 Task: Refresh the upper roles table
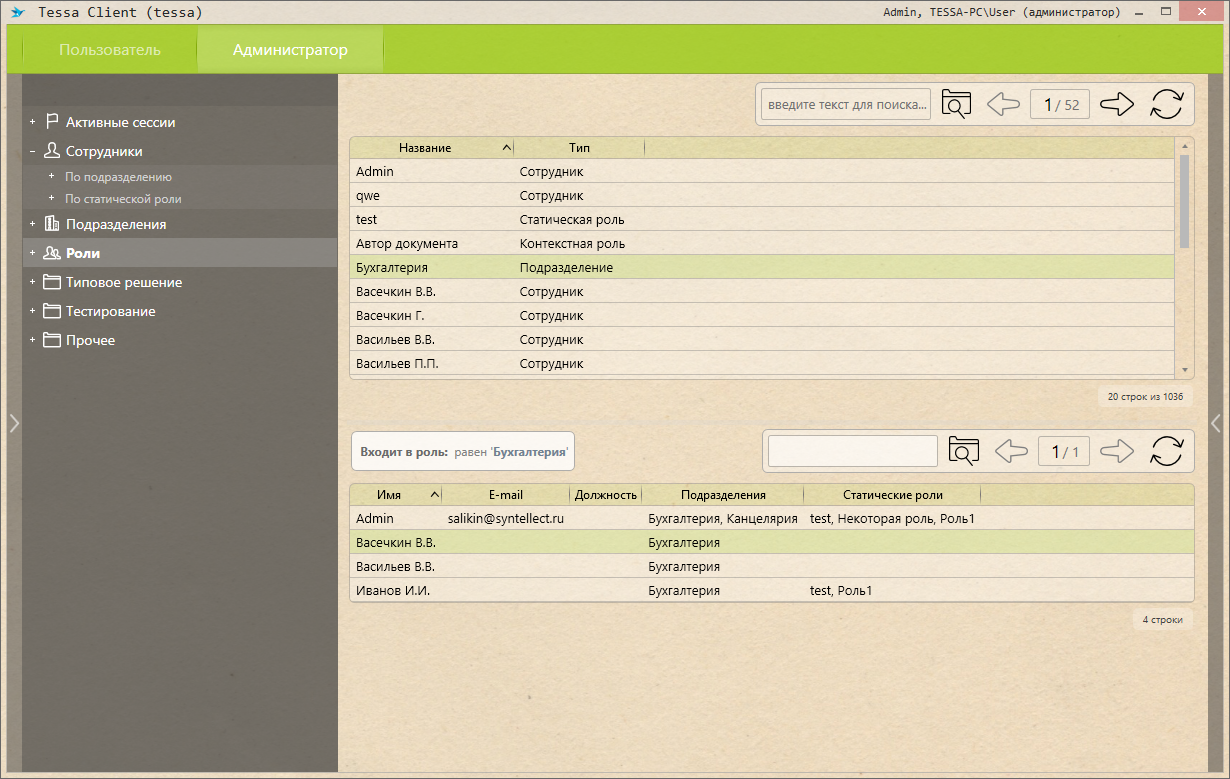click(x=1167, y=104)
